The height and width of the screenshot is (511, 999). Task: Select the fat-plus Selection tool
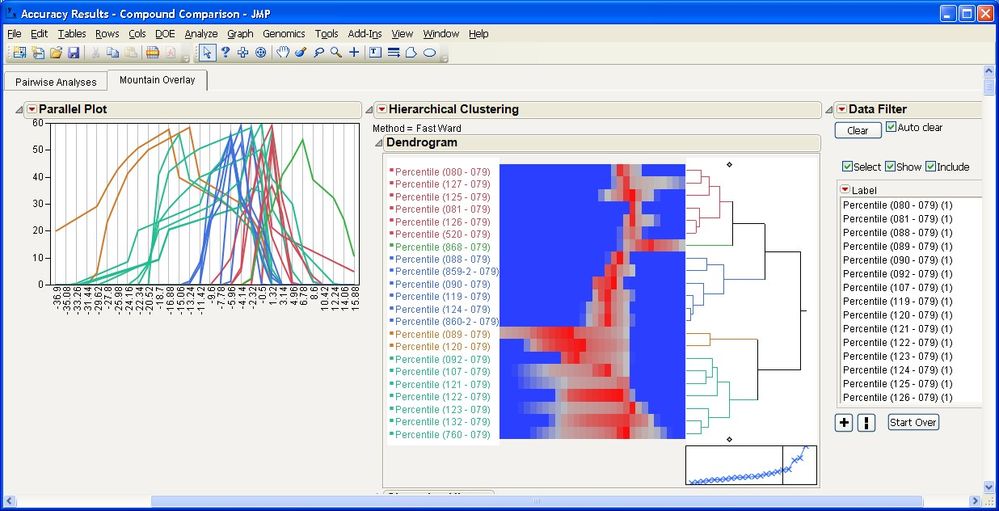click(243, 53)
